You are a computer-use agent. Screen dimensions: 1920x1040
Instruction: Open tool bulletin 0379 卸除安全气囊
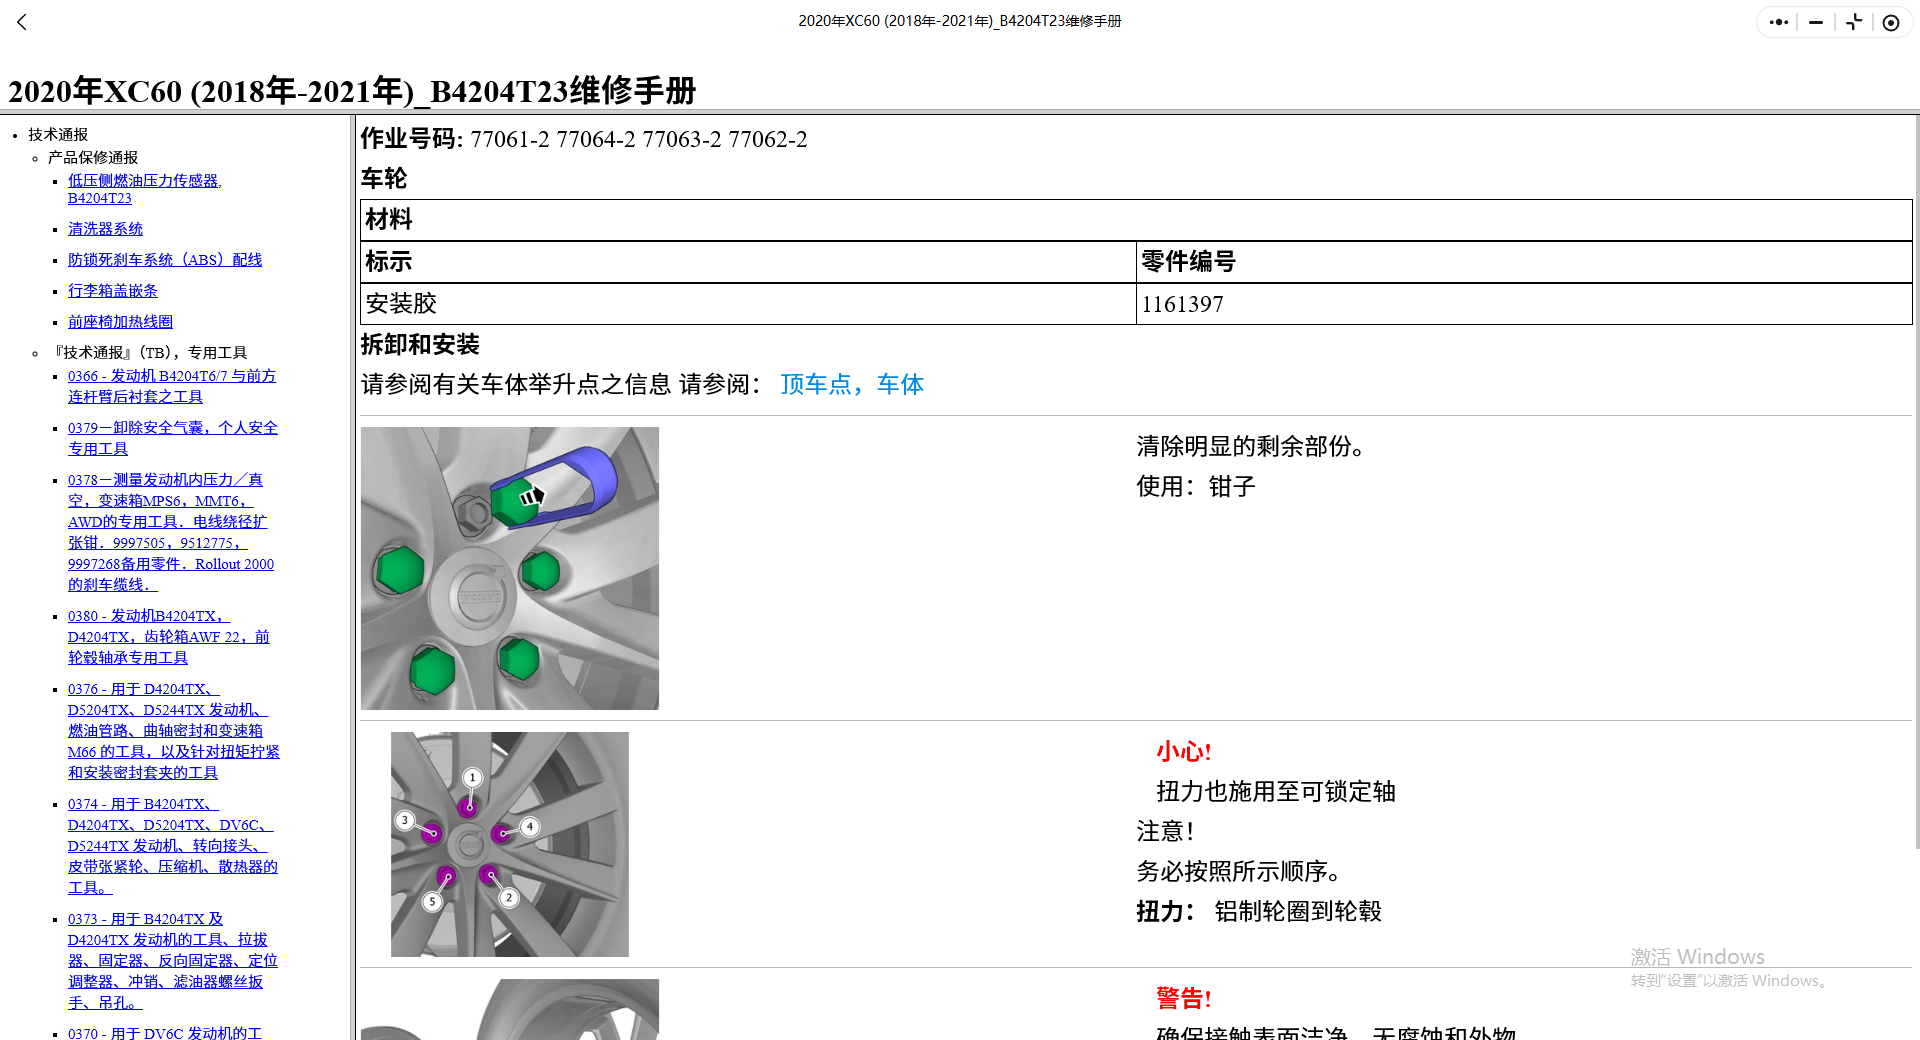173,438
